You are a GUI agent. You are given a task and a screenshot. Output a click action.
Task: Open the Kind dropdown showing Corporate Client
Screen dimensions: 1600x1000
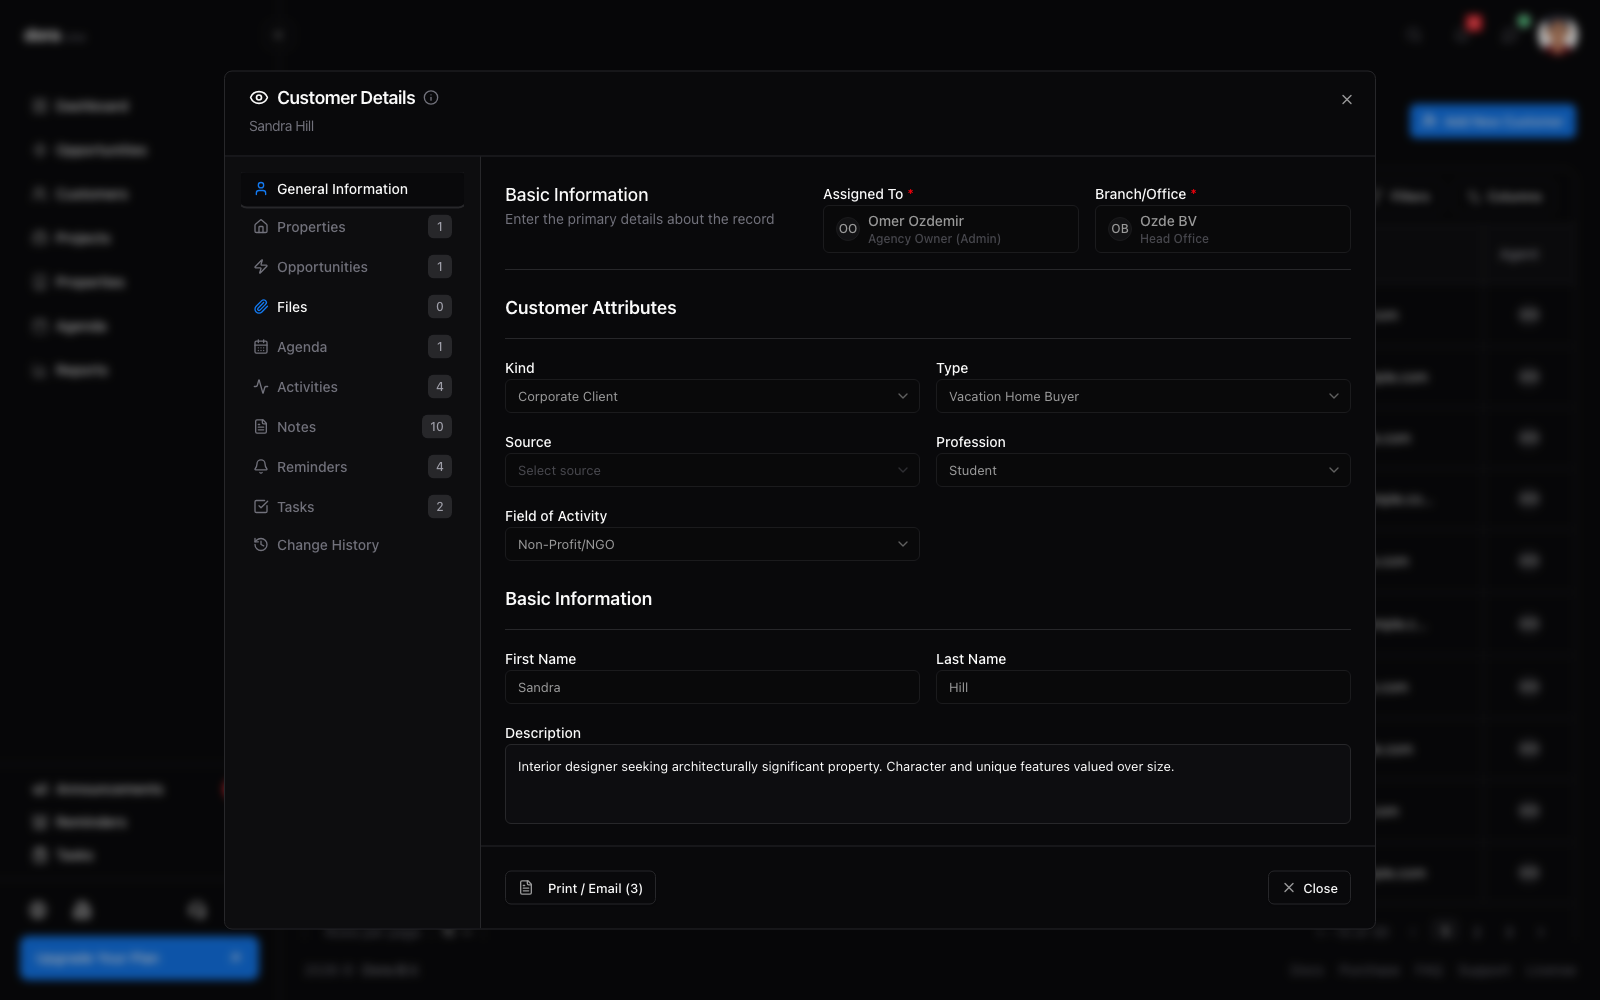[x=712, y=396]
